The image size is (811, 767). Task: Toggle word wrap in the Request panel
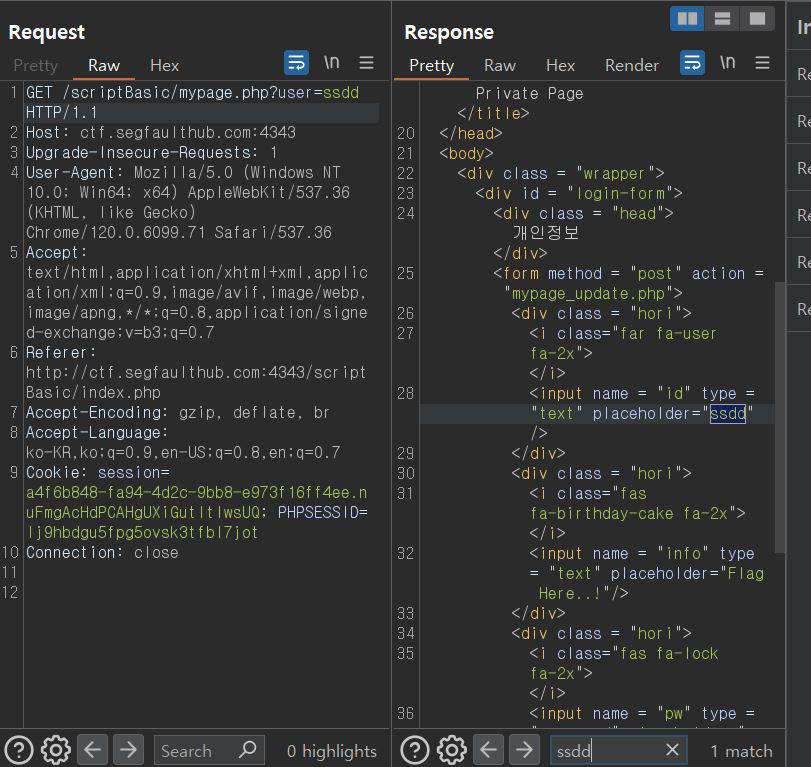pos(296,62)
